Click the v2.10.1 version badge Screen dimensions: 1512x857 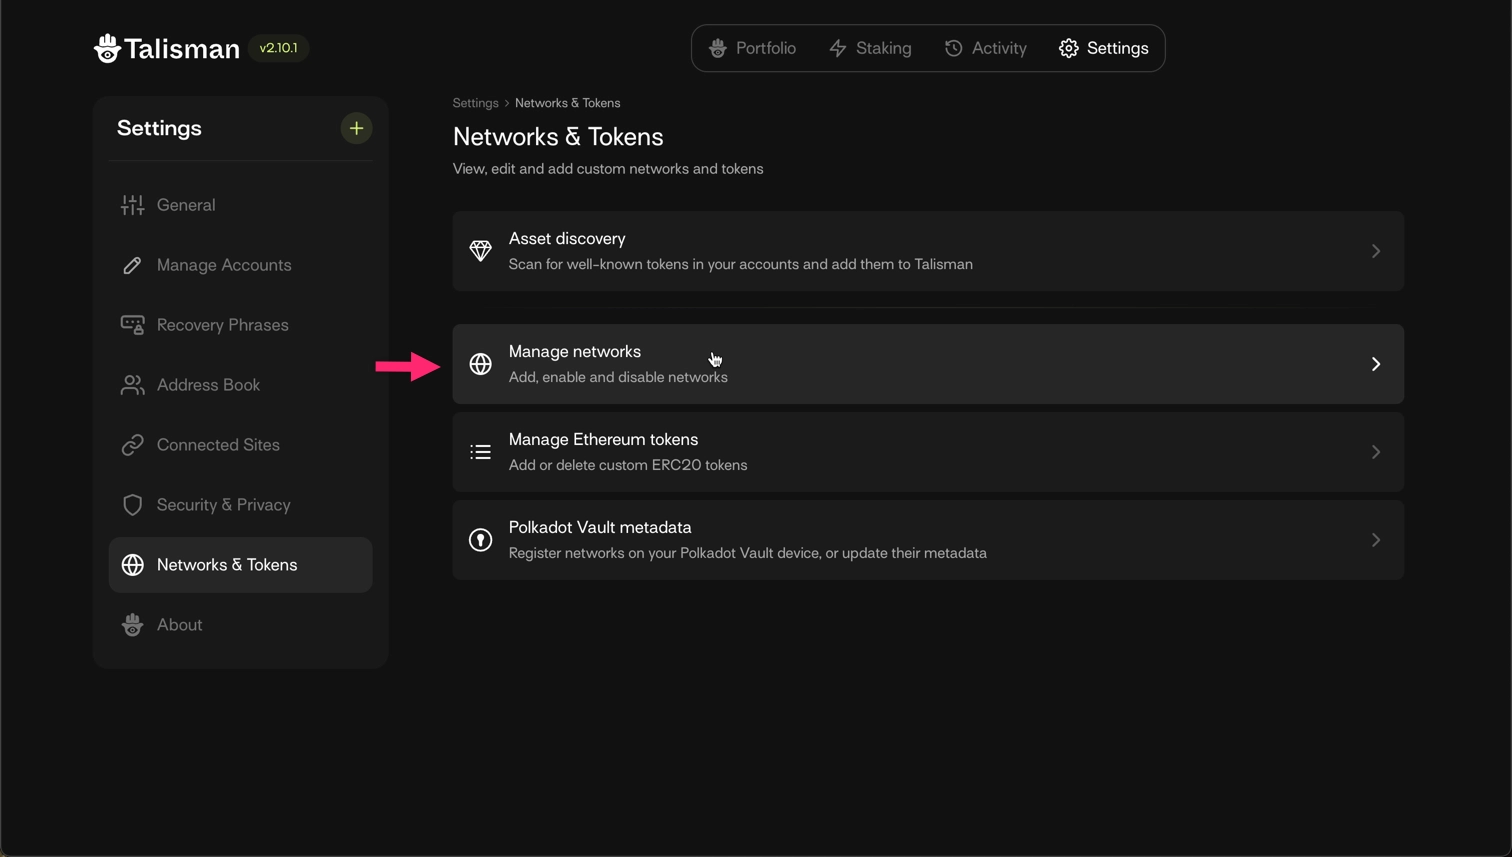tap(278, 48)
